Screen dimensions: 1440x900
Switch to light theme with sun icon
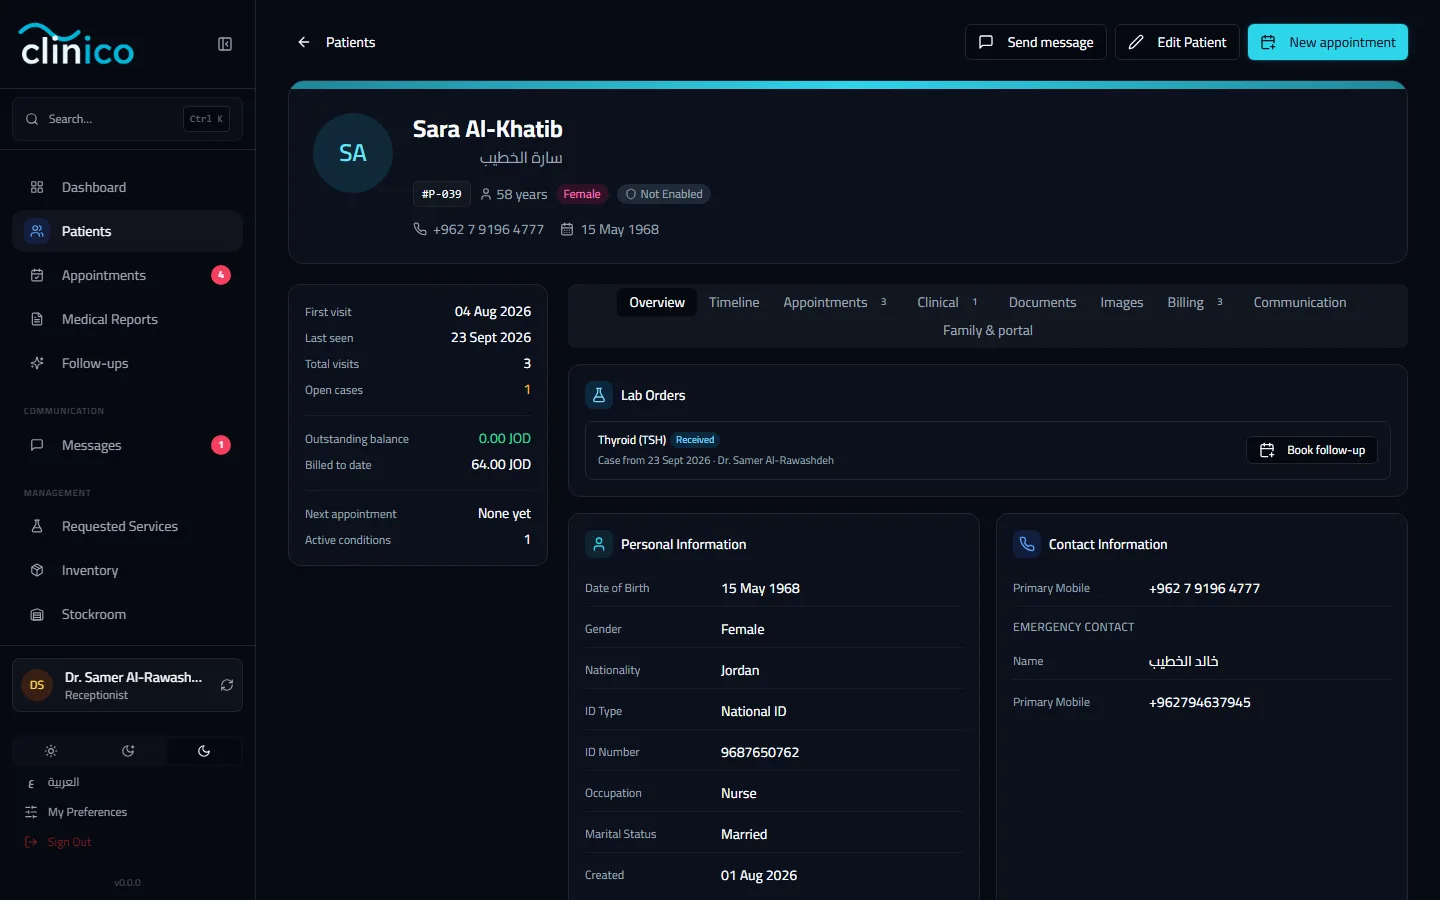pos(51,751)
